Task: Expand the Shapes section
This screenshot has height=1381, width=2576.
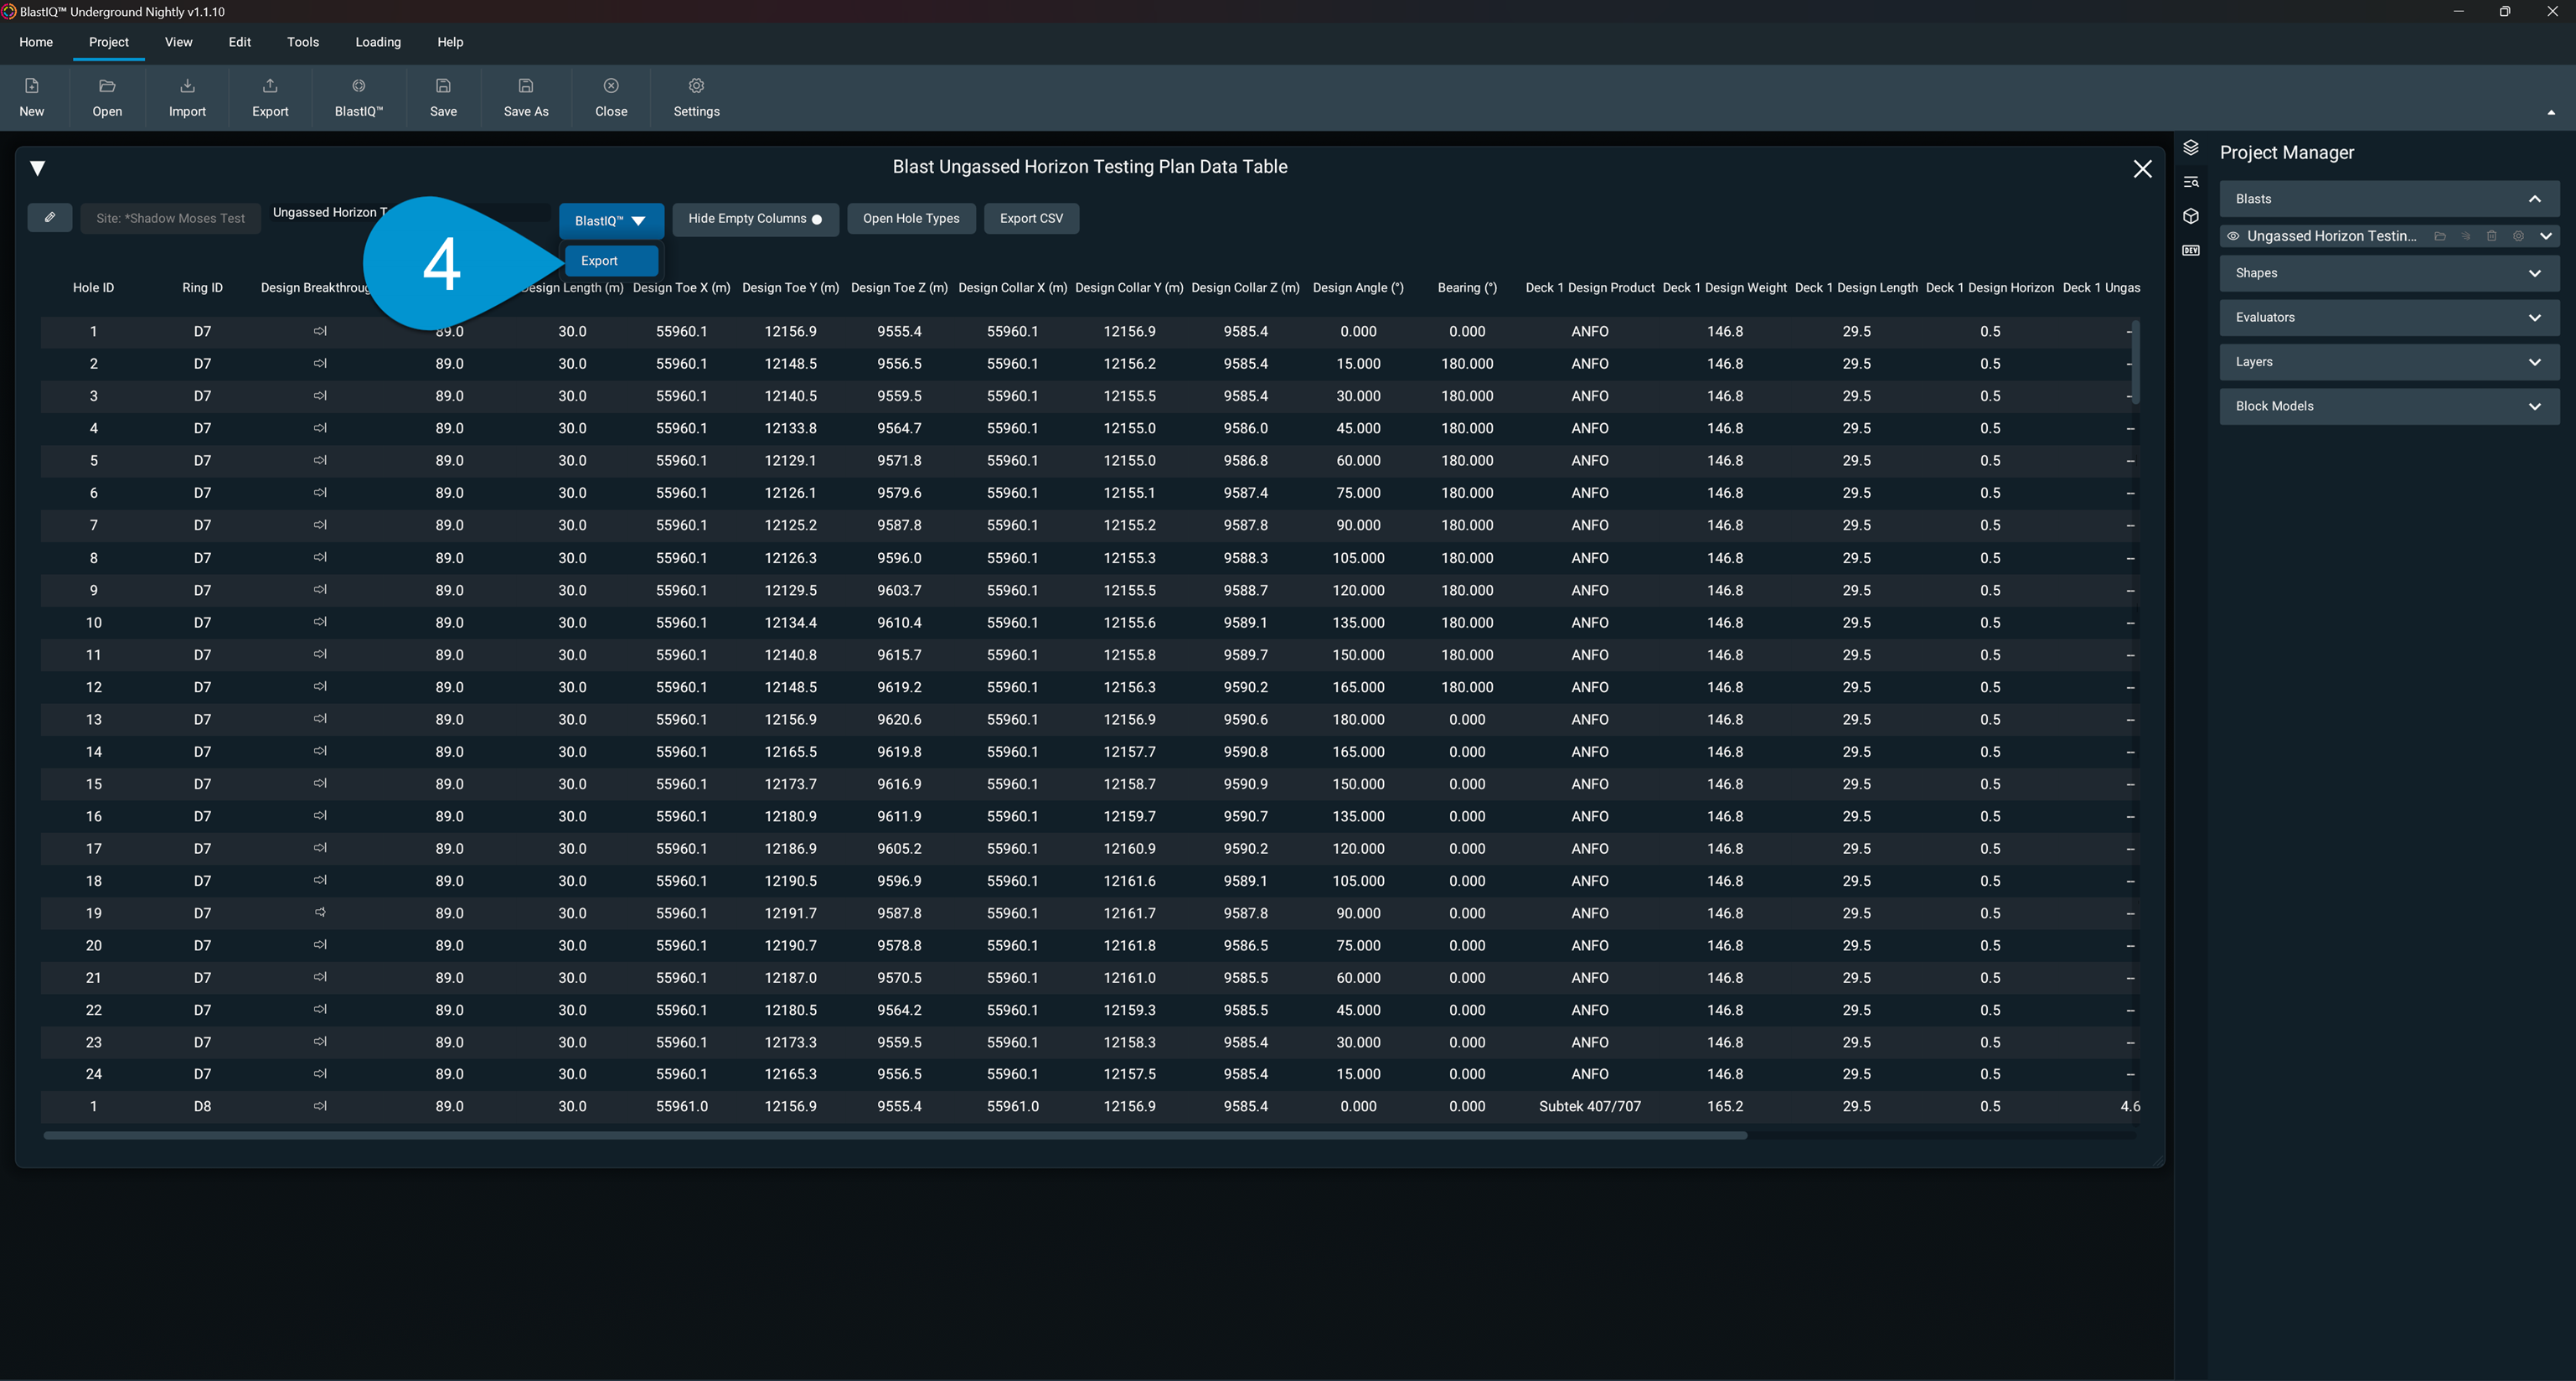Action: click(2535, 273)
